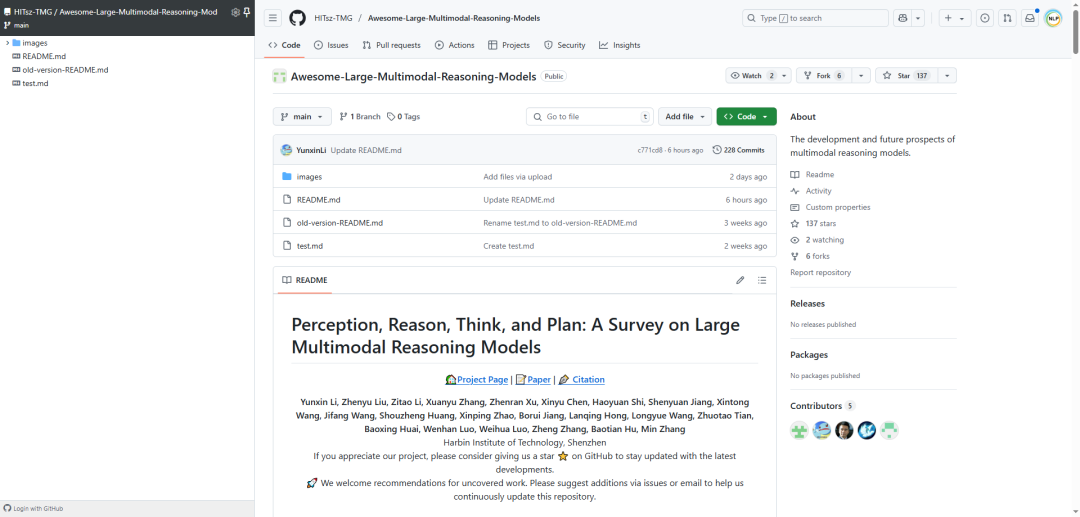Open the Create new plus menu
The height and width of the screenshot is (517, 1080).
(x=955, y=18)
